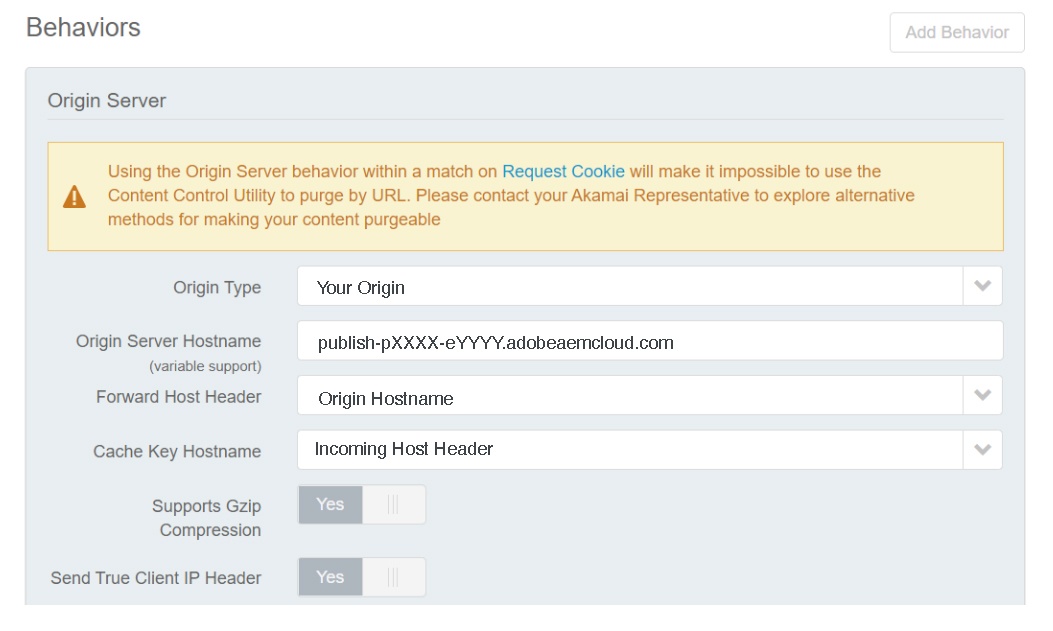This screenshot has width=1053, height=631.
Task: Open the Cache Key Hostname dropdown
Action: [x=649, y=450]
